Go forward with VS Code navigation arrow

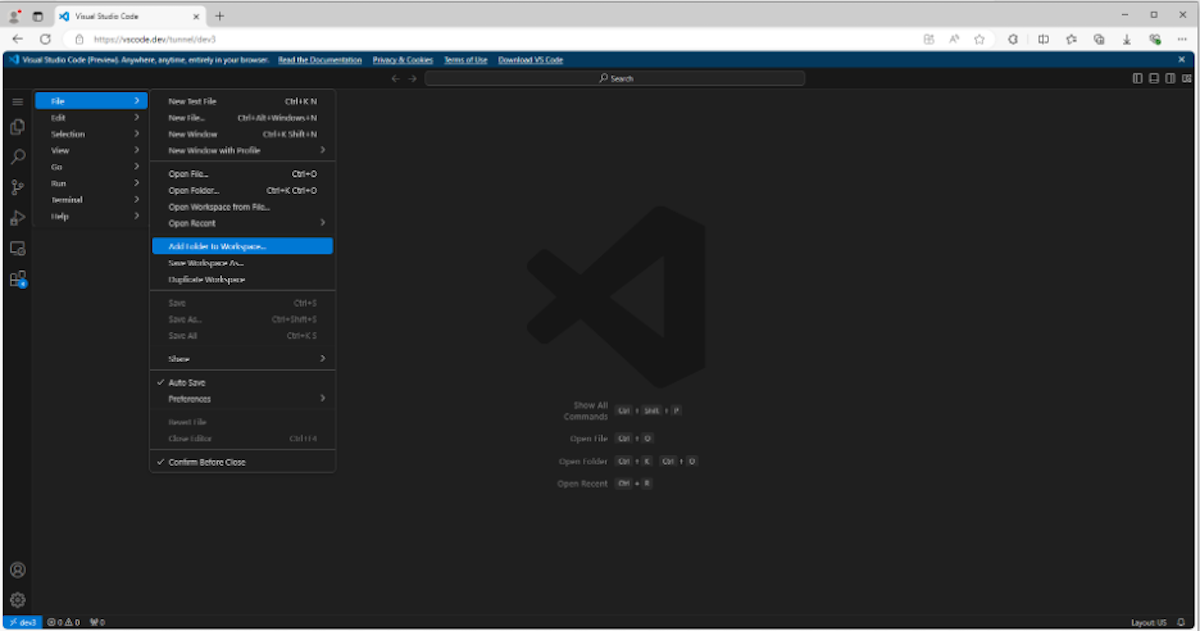[412, 78]
